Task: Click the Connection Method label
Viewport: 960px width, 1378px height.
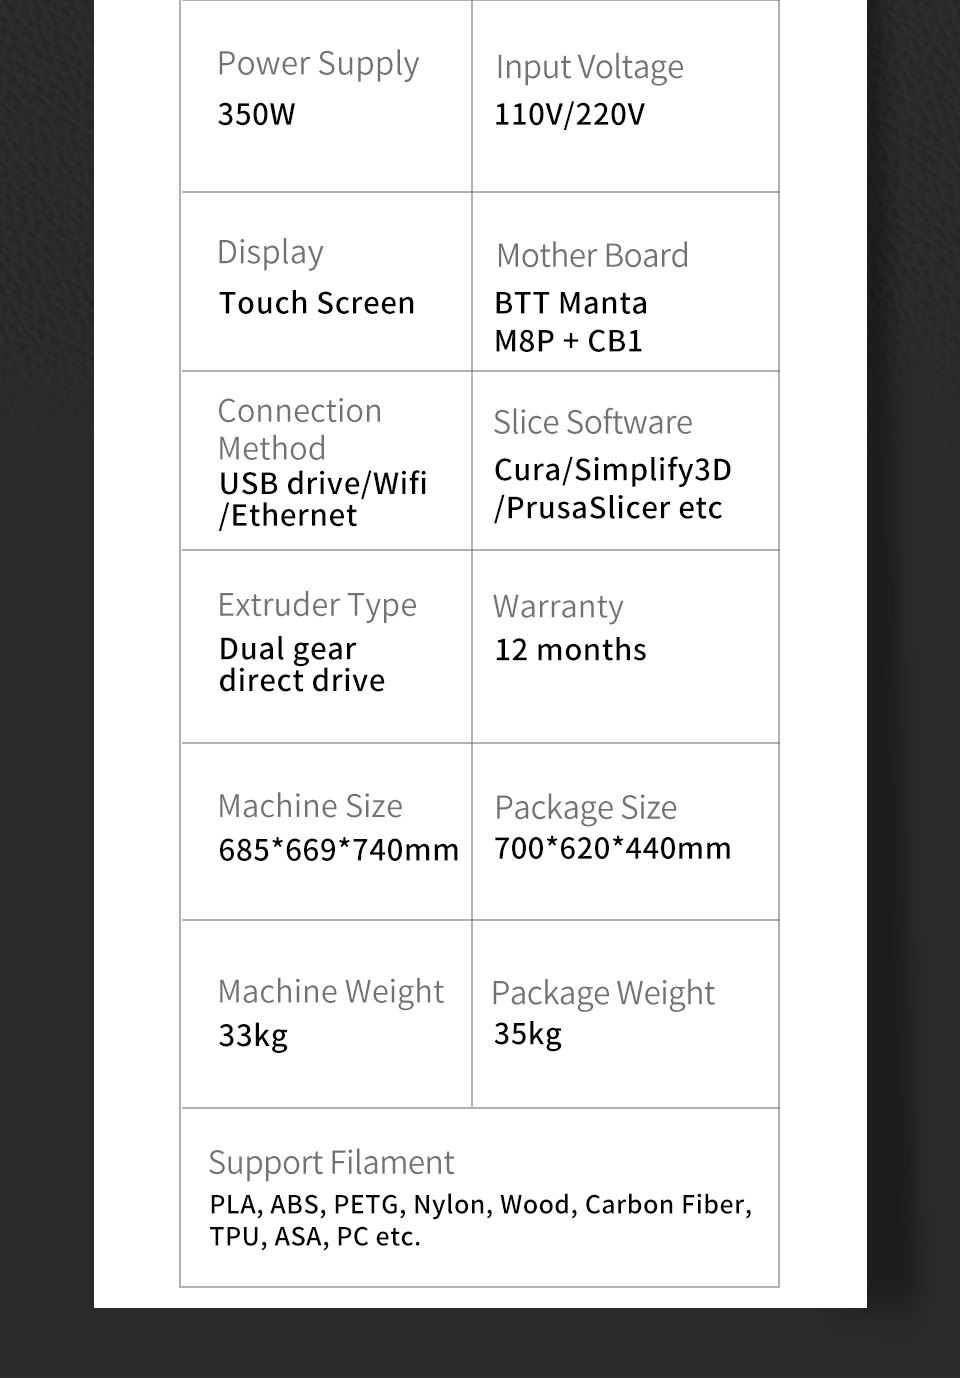Action: 299,429
